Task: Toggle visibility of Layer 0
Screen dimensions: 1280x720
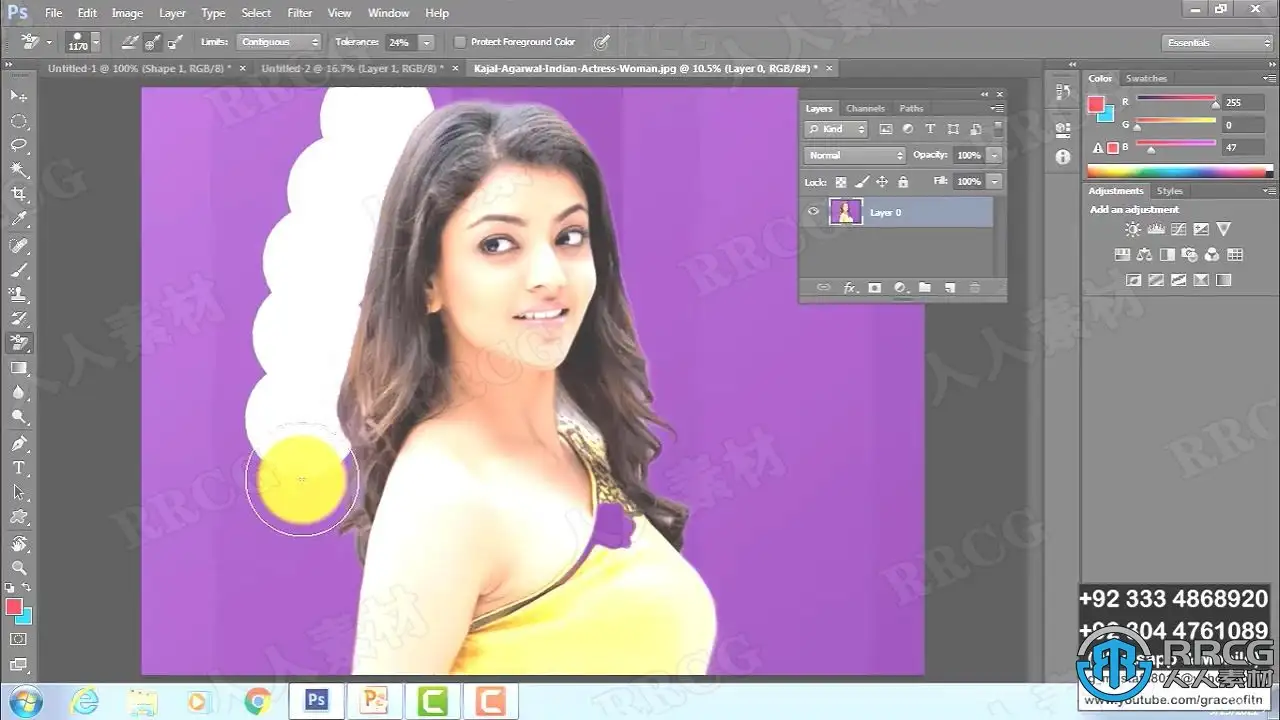Action: 813,212
